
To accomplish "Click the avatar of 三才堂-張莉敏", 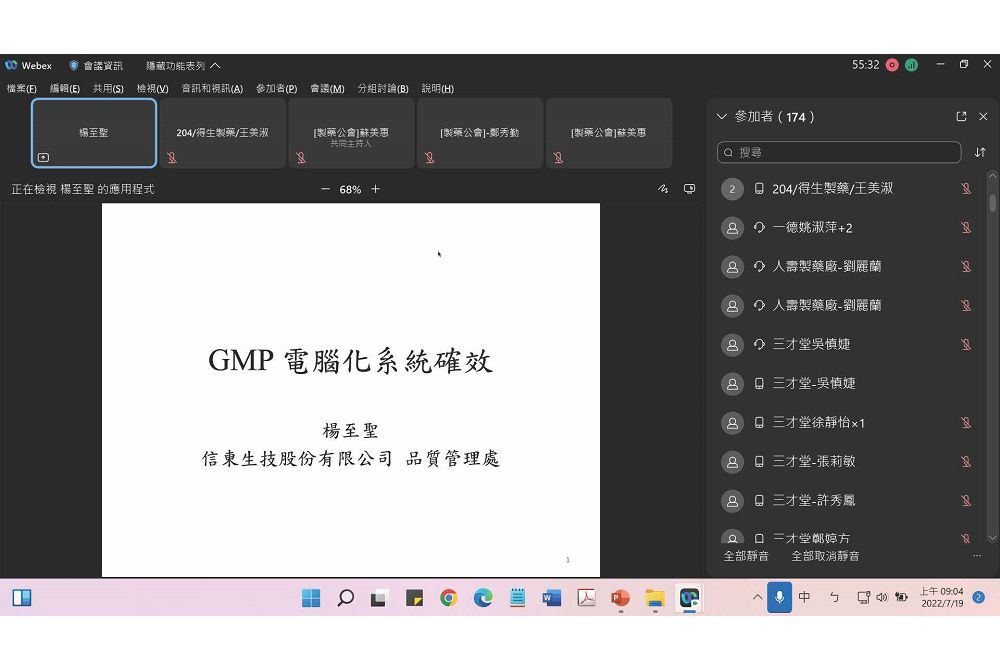I will (732, 462).
